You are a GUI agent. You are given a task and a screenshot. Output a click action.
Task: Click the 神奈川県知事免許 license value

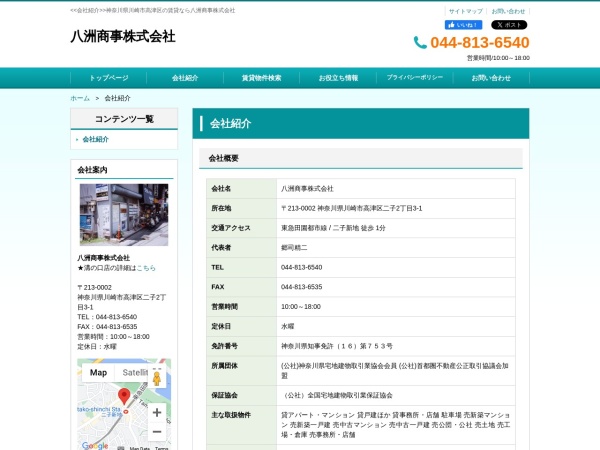[337, 346]
